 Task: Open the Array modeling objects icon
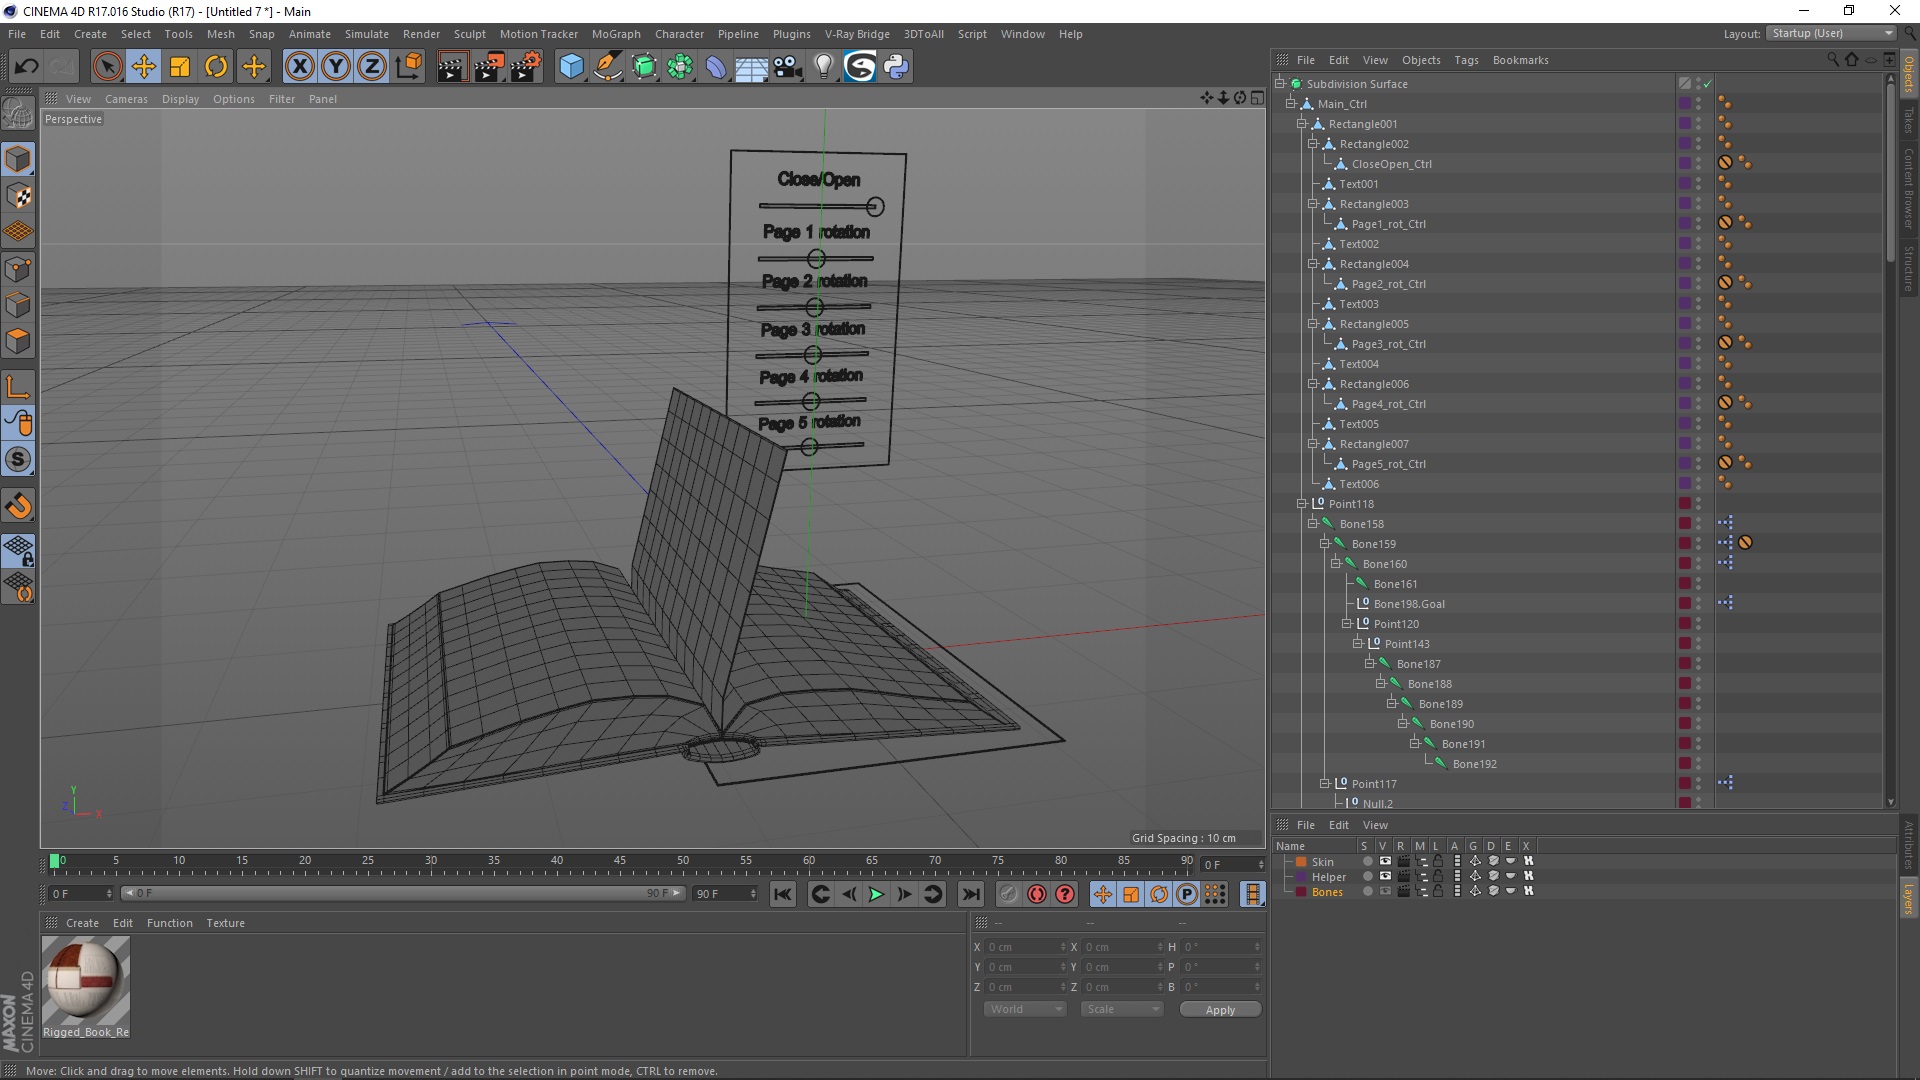[680, 67]
